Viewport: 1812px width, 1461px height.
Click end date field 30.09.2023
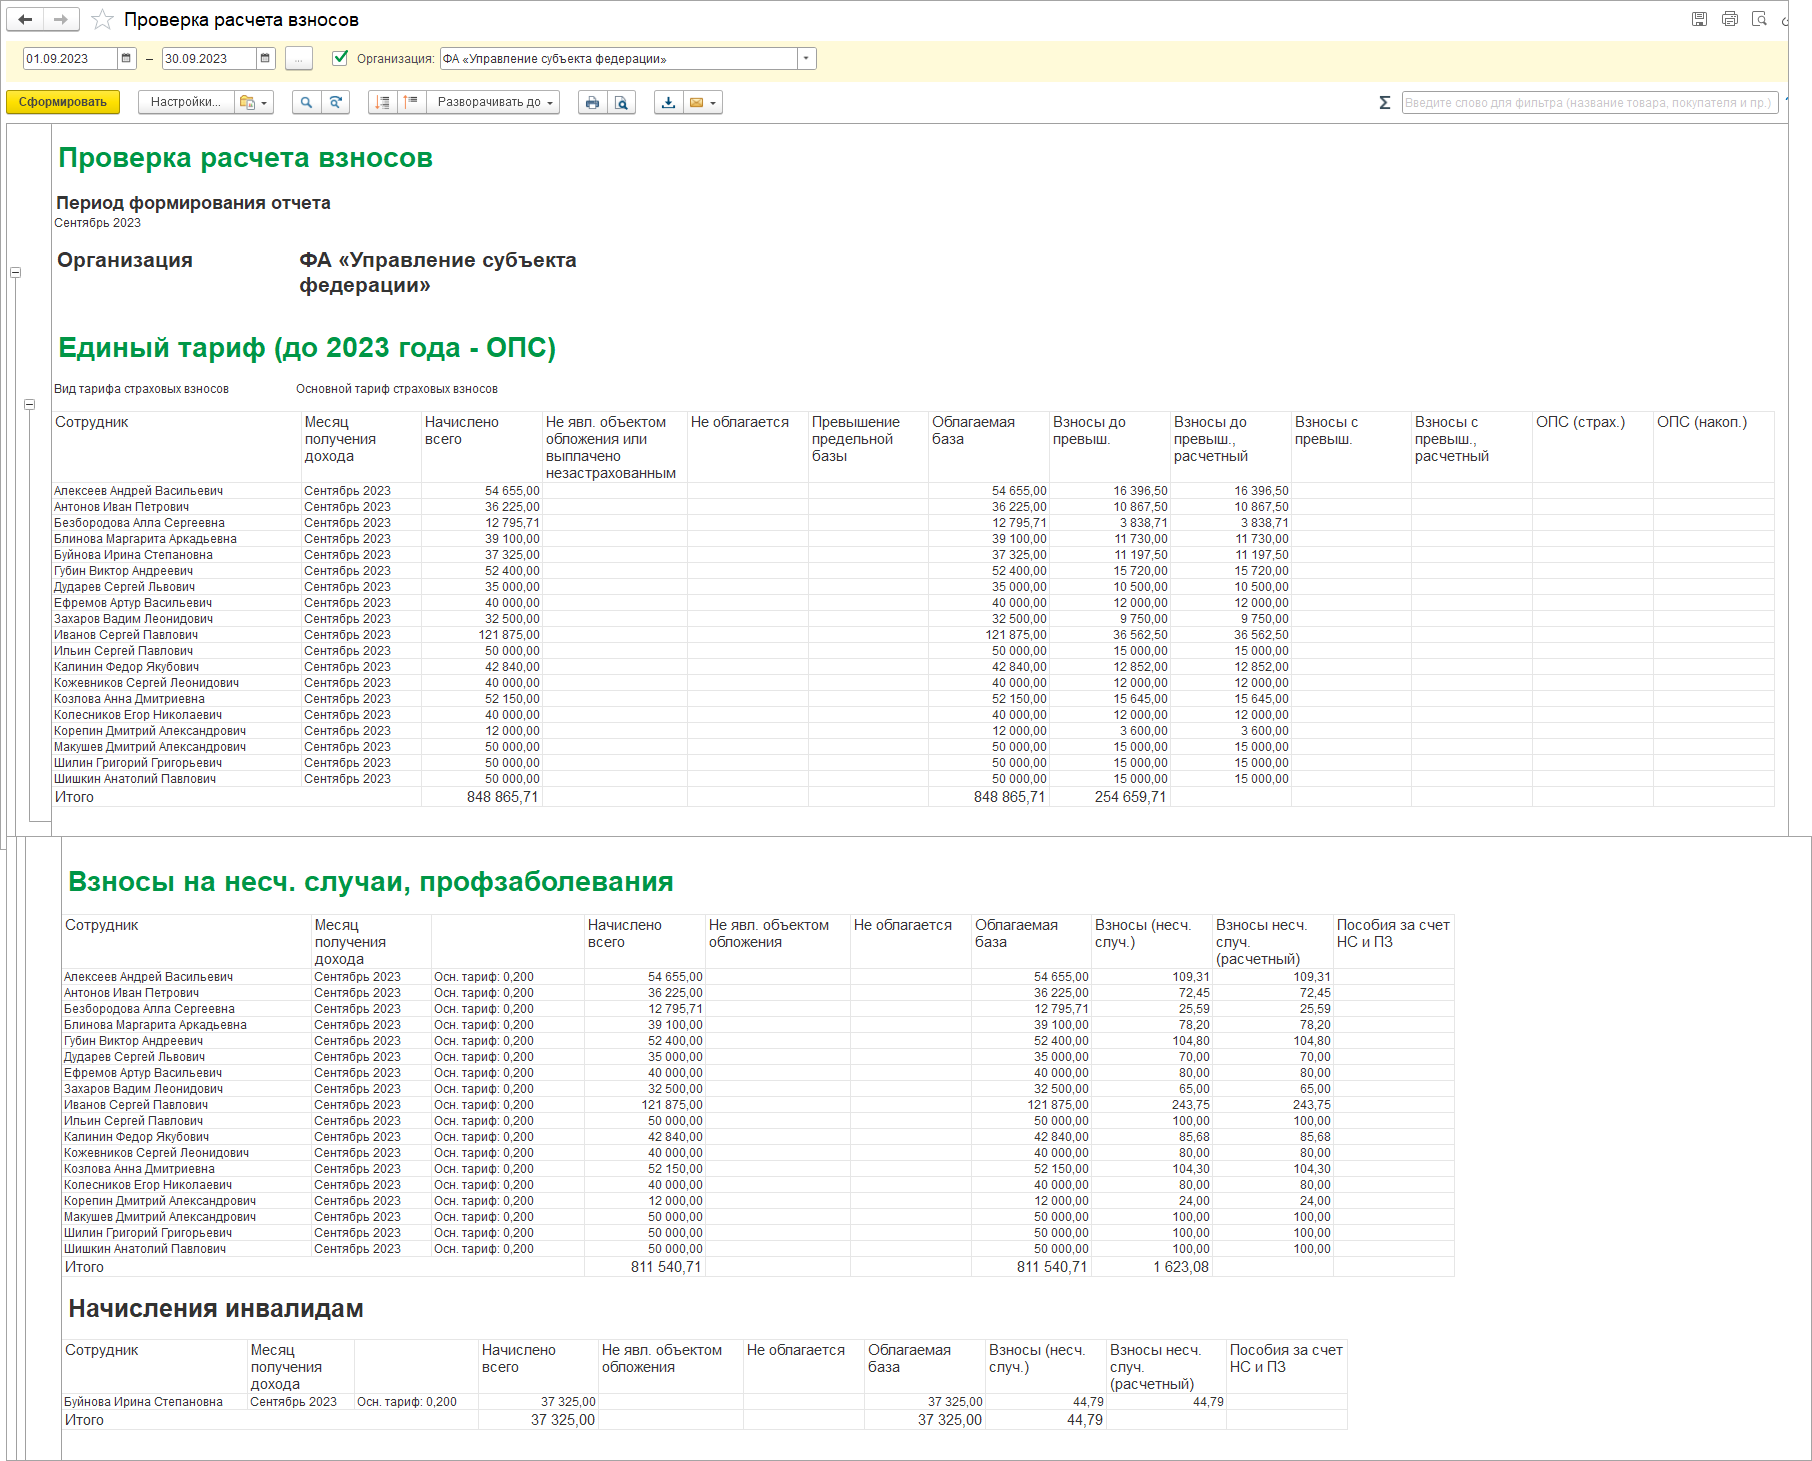tap(209, 59)
